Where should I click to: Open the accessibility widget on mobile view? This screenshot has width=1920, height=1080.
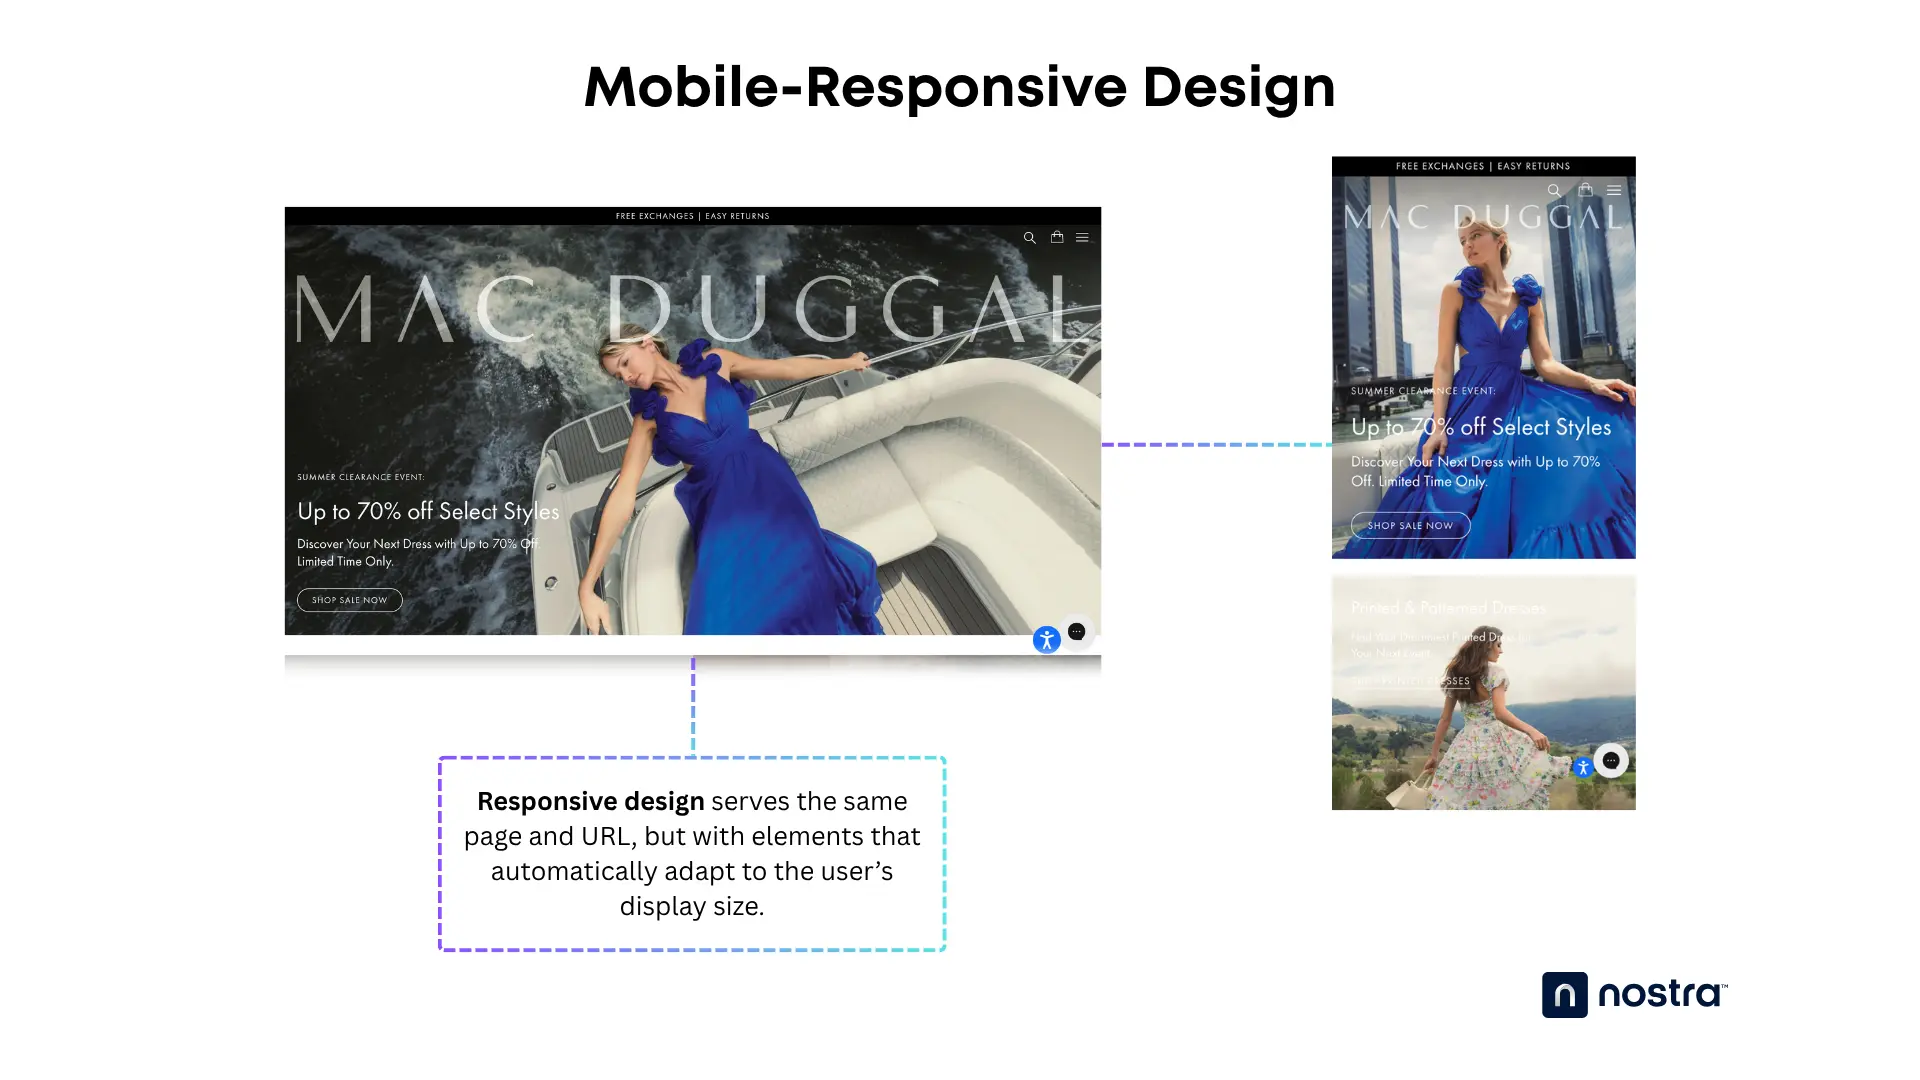pyautogui.click(x=1583, y=768)
